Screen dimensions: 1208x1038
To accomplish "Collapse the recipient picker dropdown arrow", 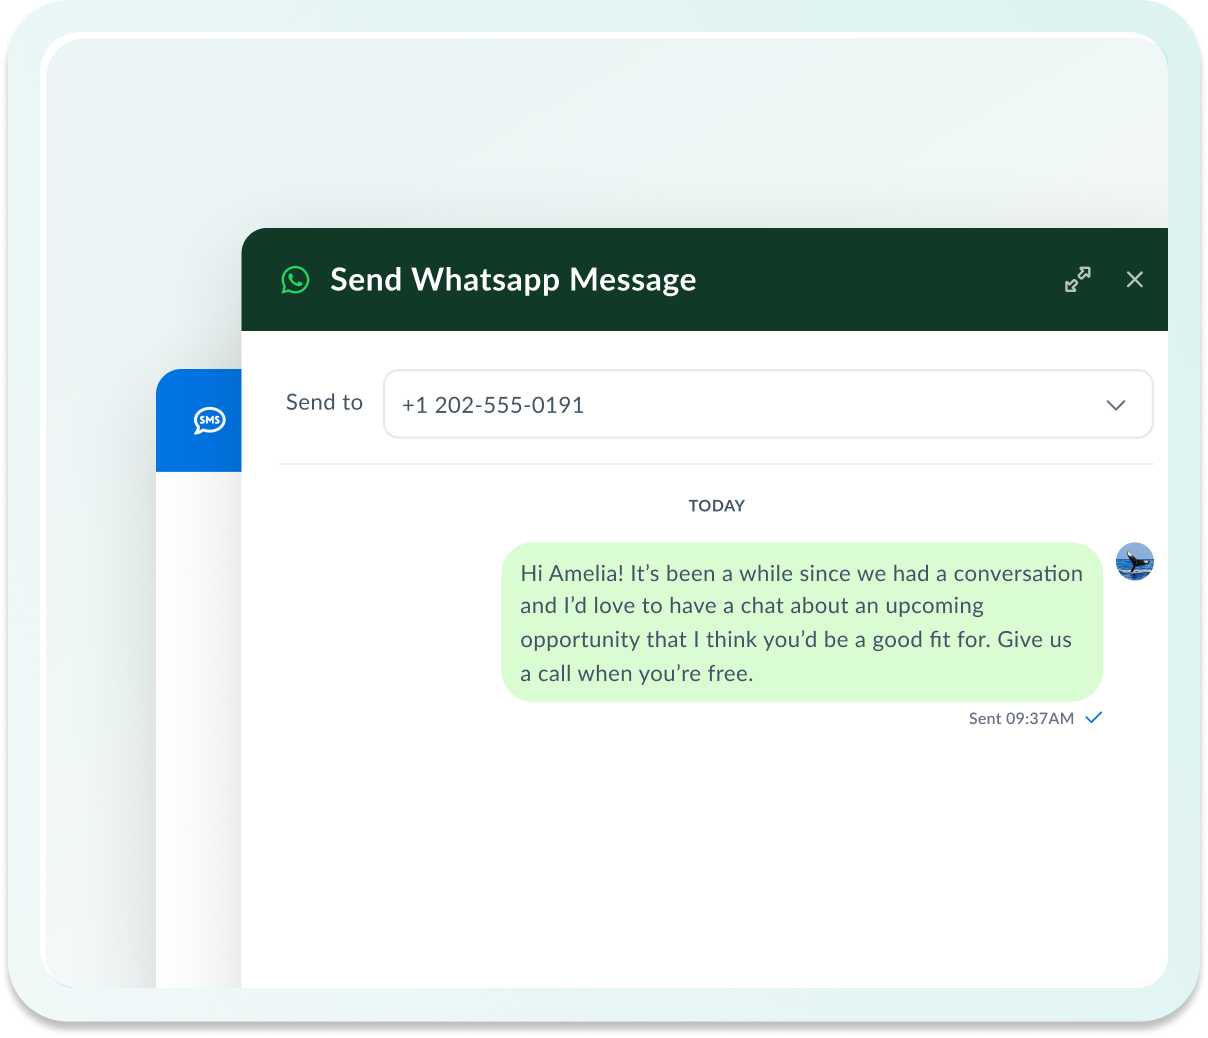I will [1117, 404].
